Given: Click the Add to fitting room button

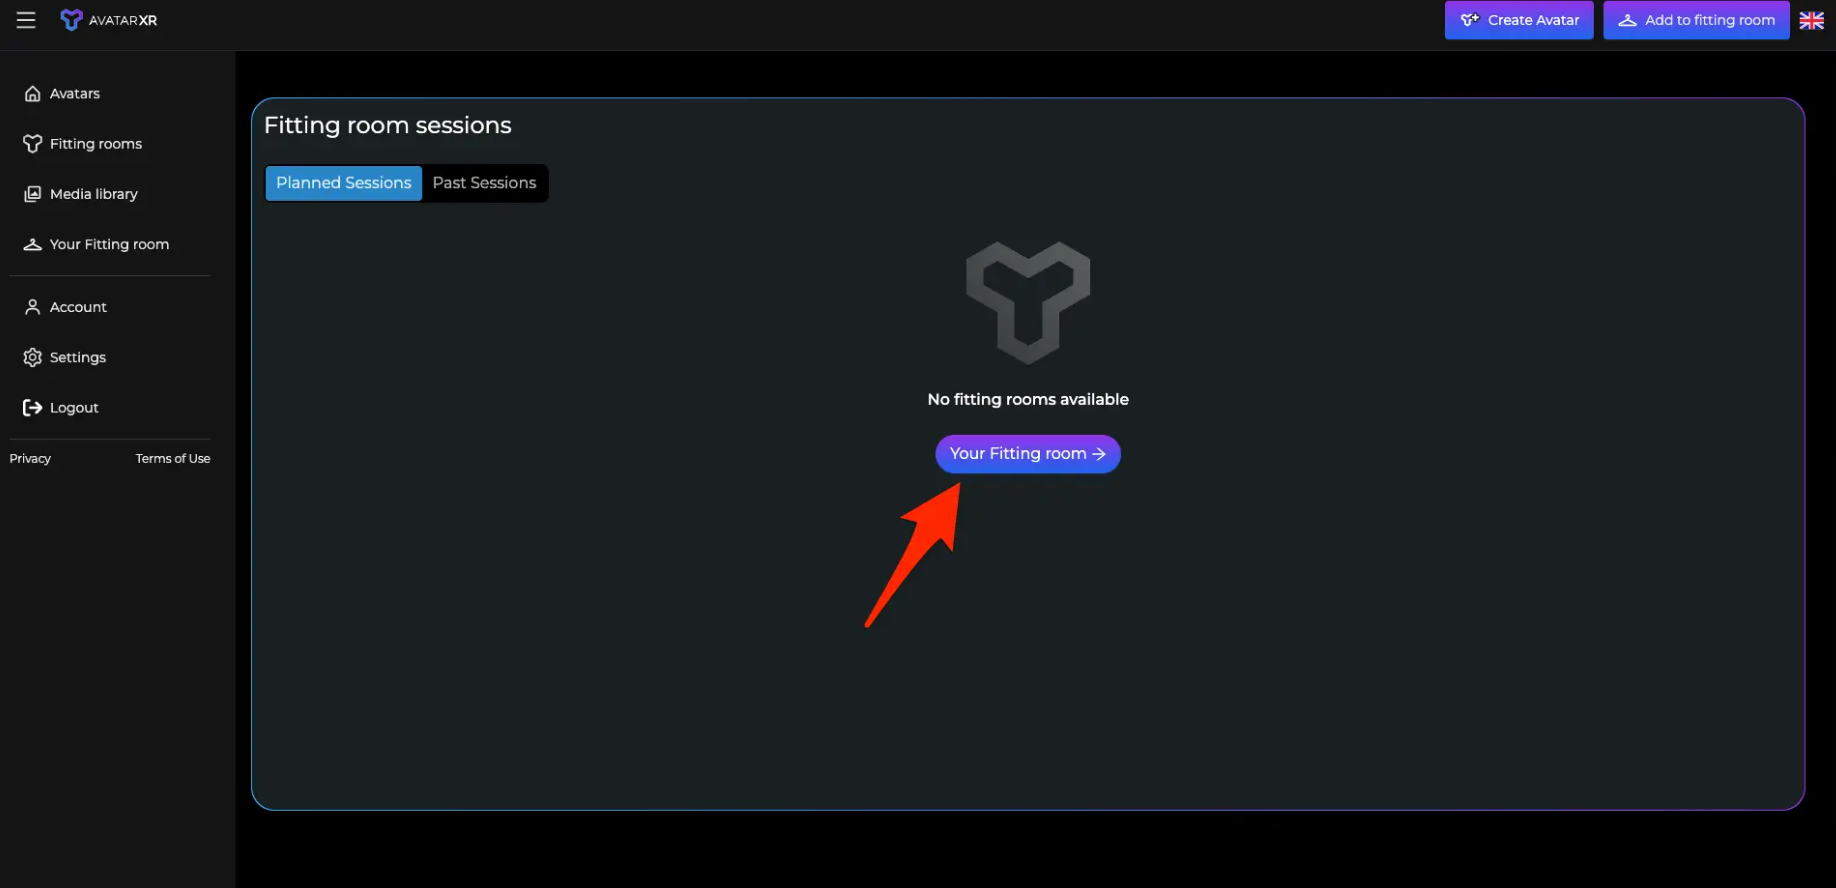Looking at the screenshot, I should 1696,20.
